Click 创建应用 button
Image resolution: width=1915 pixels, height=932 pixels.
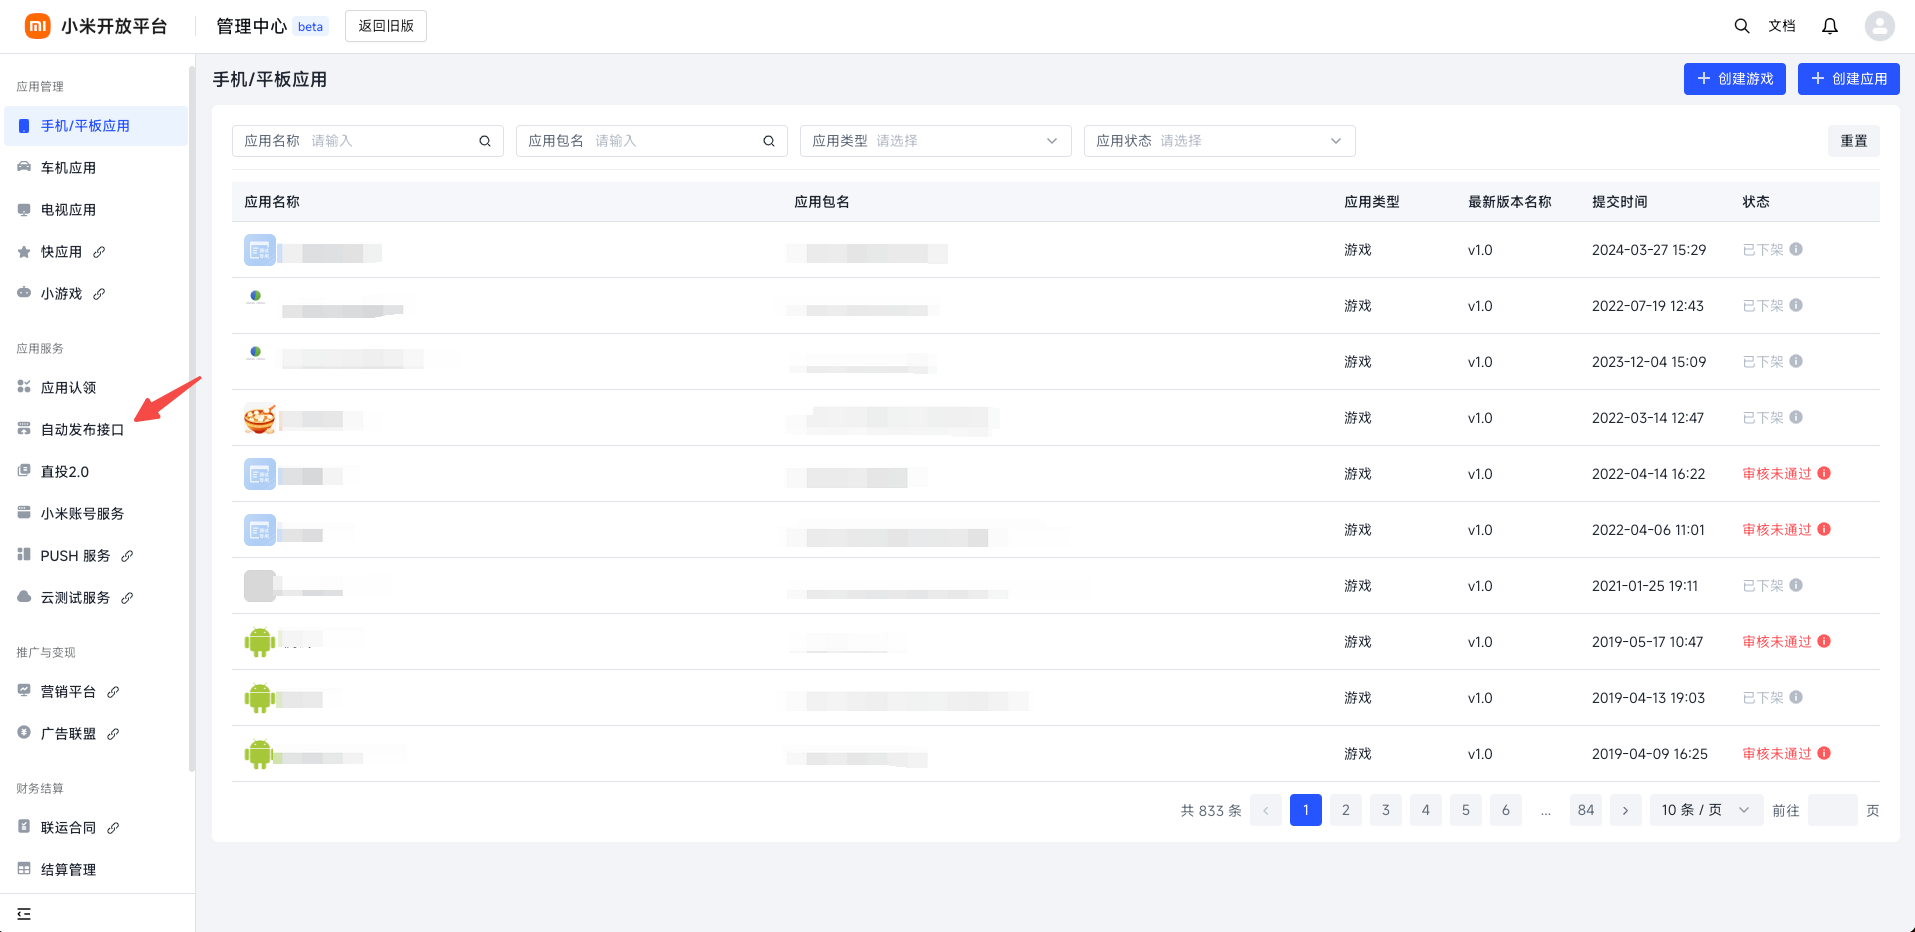1849,79
